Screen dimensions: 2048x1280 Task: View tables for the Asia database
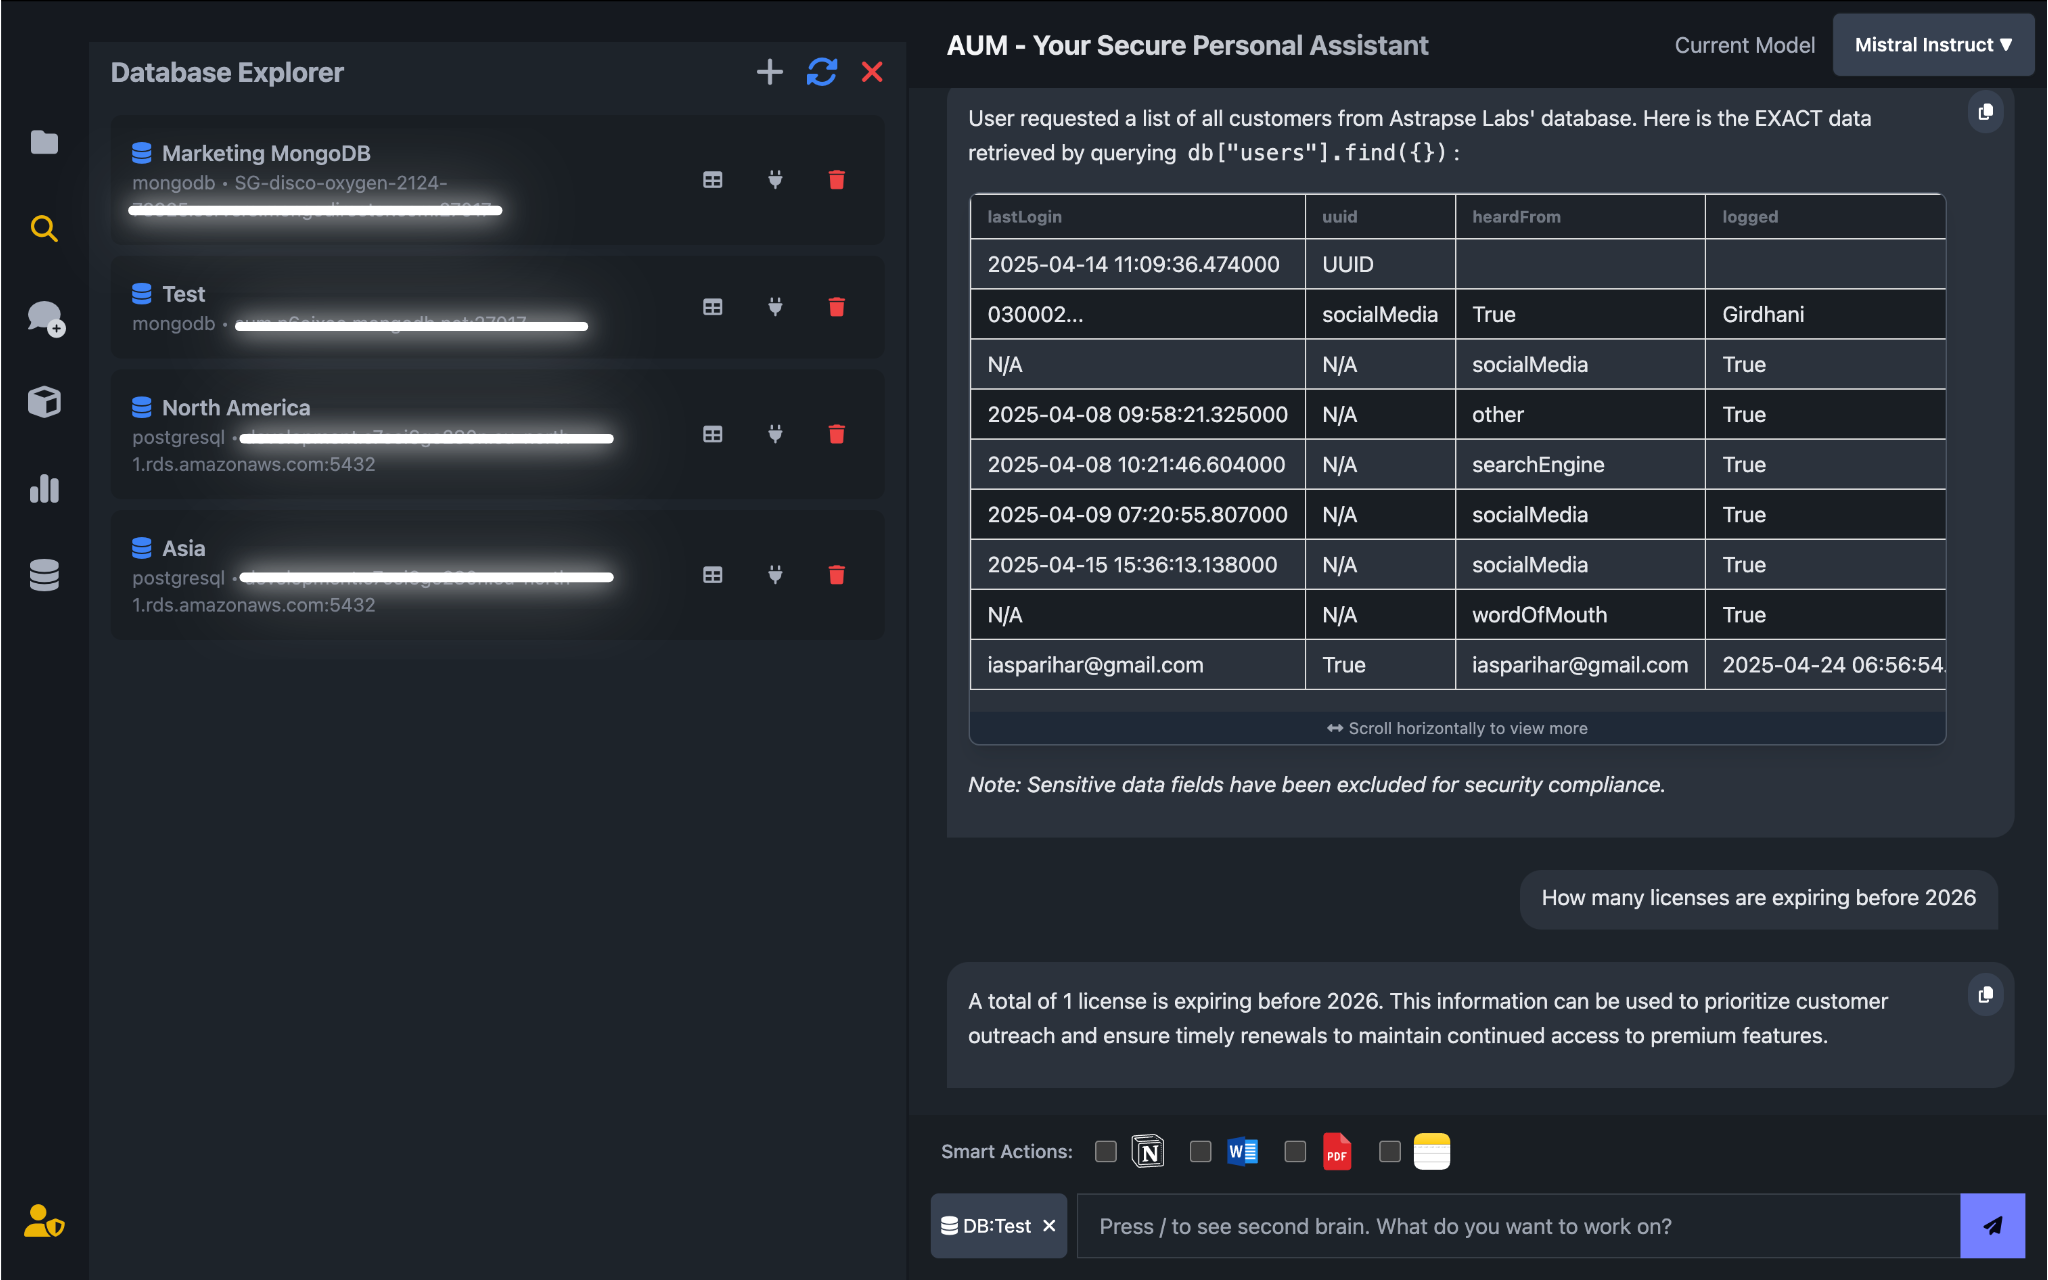[x=712, y=575]
